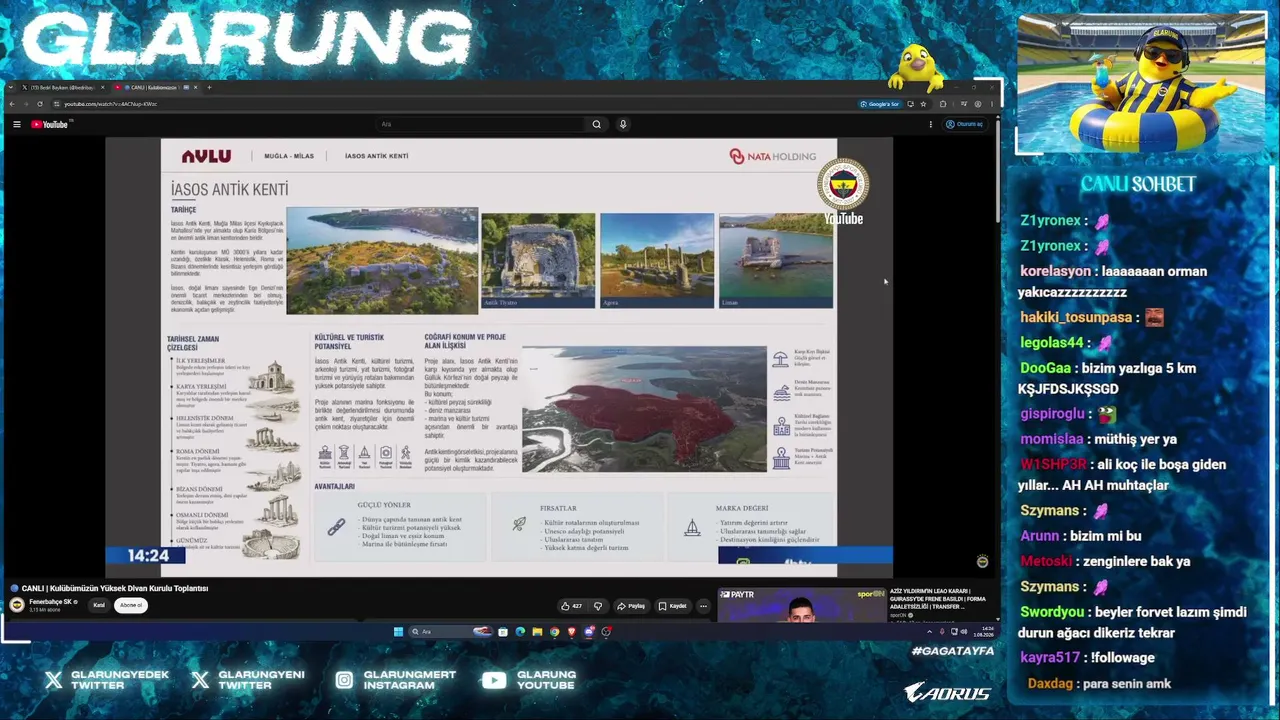Click chat username Arunn
The height and width of the screenshot is (720, 1280).
click(x=1039, y=536)
